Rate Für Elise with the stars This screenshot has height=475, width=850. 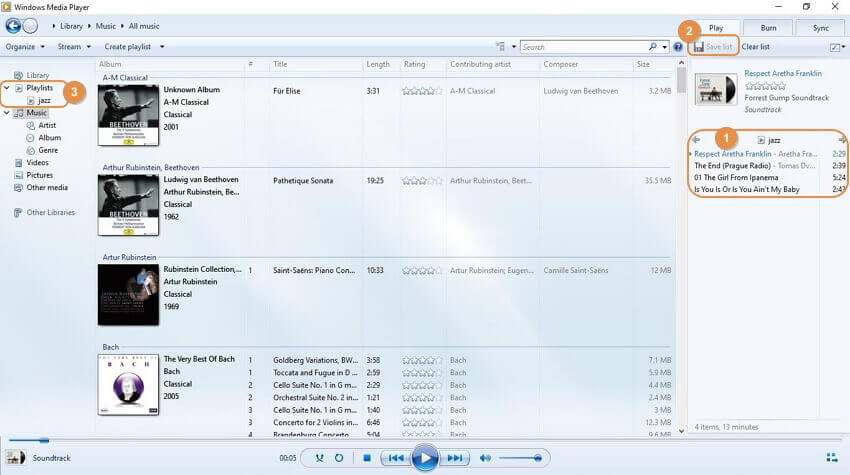(x=422, y=91)
